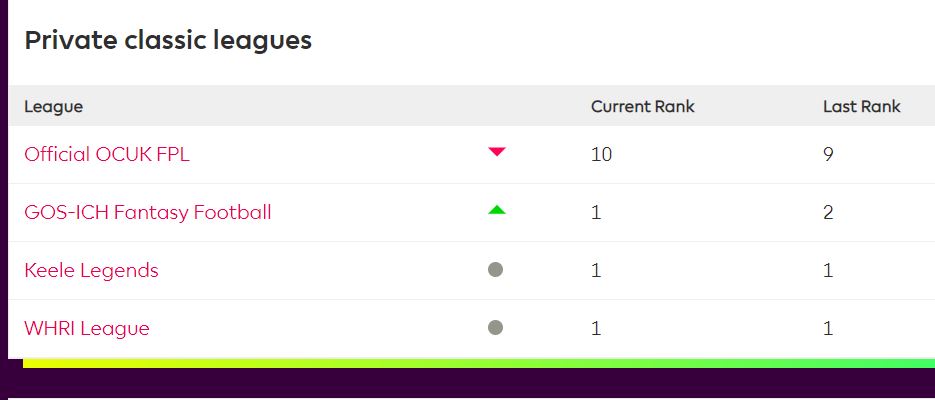Select last rank 1 for Keele Legends
935x400 pixels.
click(x=828, y=270)
